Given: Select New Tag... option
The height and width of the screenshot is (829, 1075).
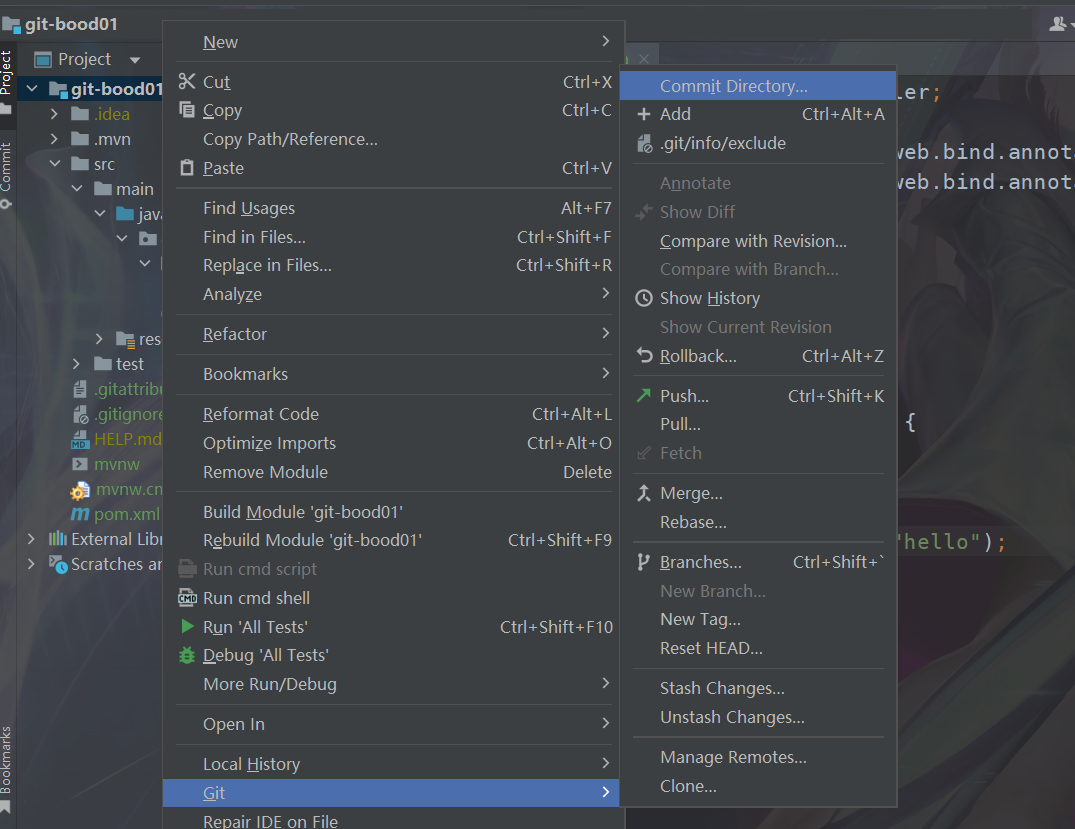Looking at the screenshot, I should tap(758, 619).
